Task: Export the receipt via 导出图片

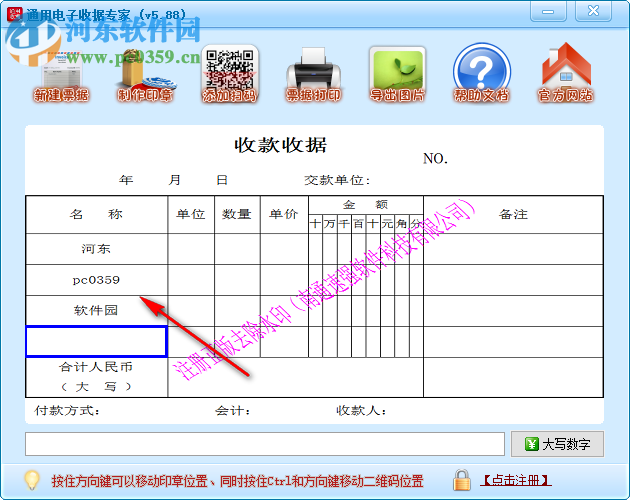Action: [x=397, y=74]
